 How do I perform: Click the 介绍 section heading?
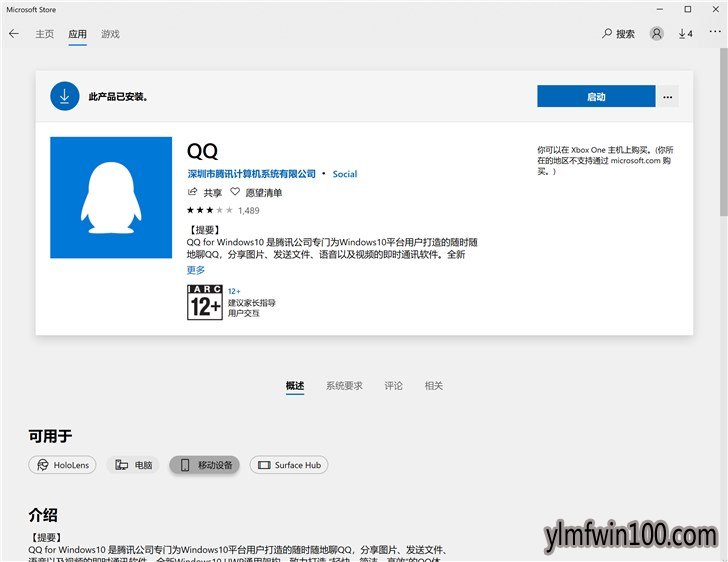point(43,515)
